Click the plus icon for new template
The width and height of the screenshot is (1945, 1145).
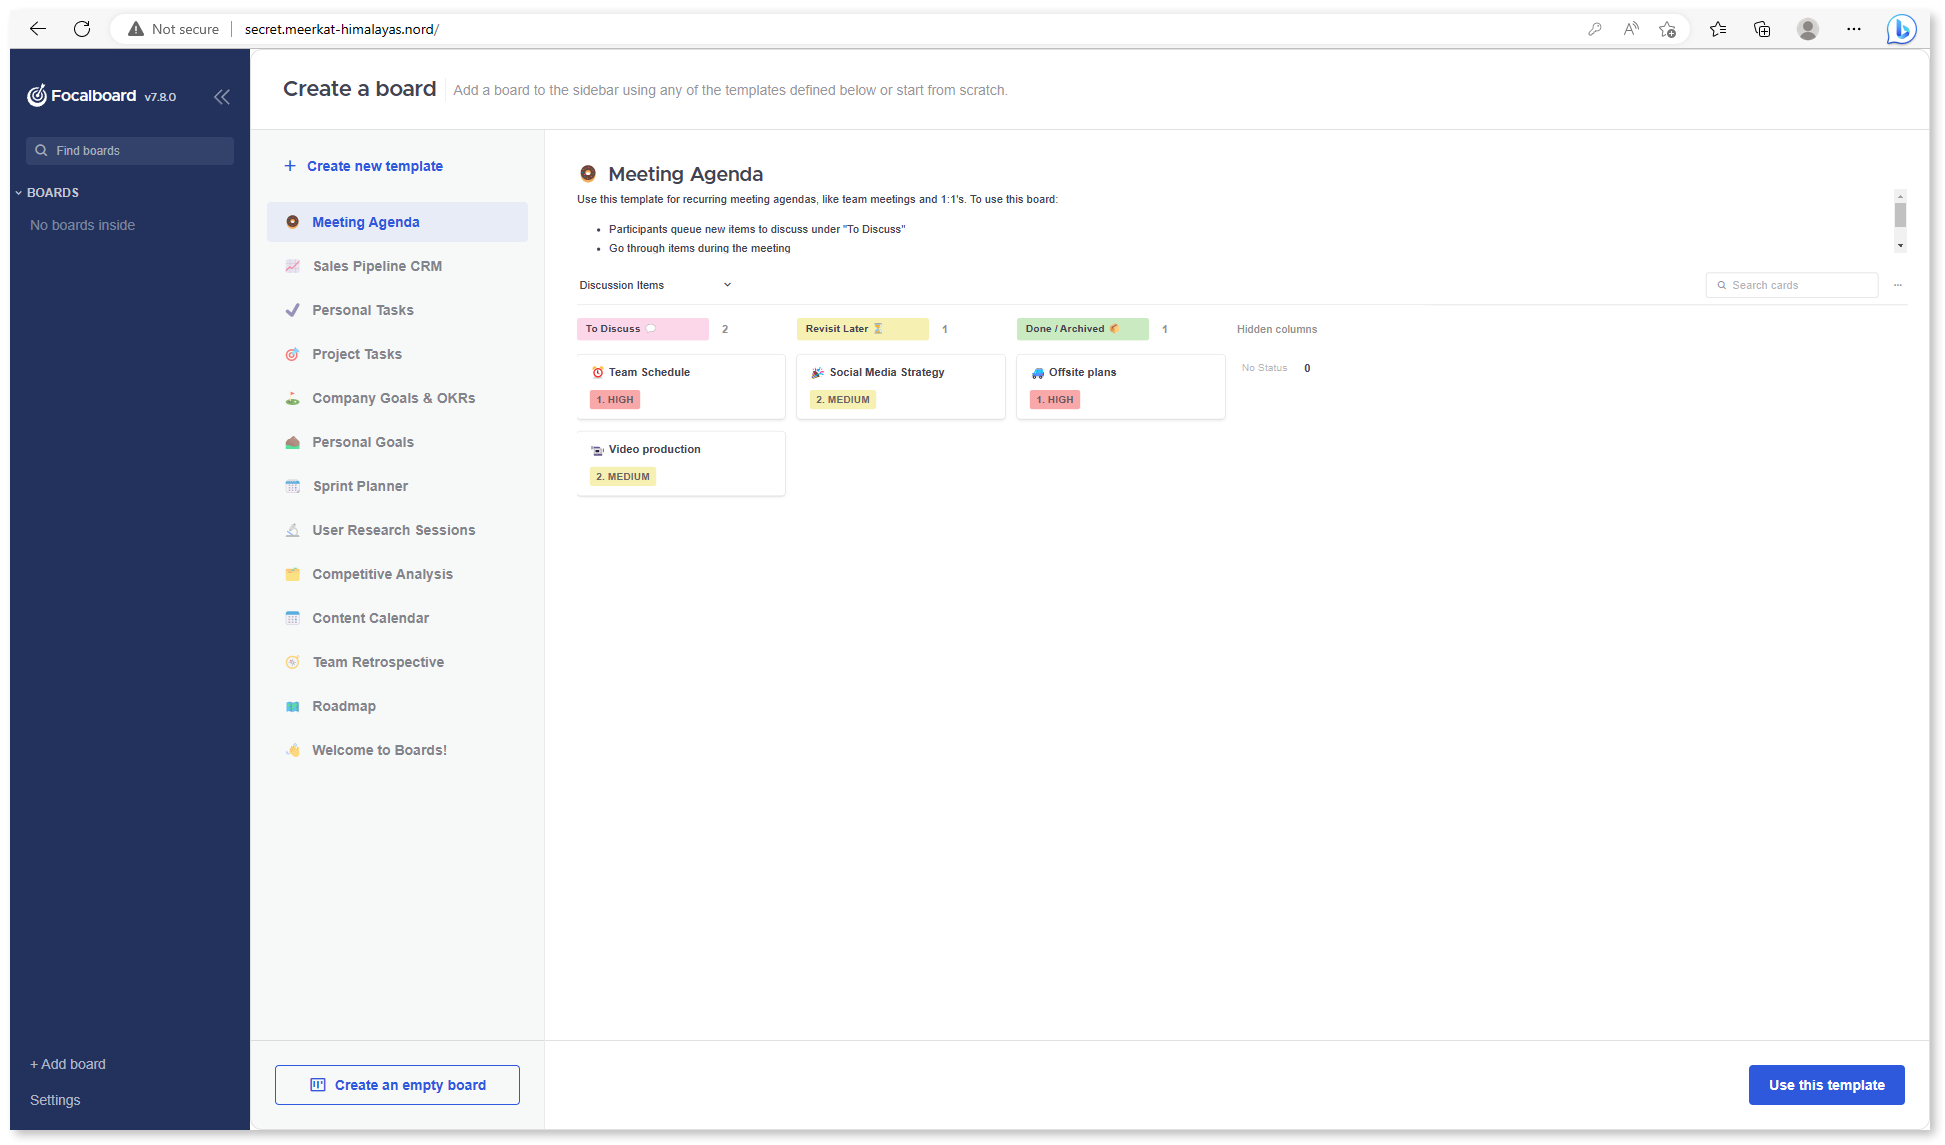(290, 166)
